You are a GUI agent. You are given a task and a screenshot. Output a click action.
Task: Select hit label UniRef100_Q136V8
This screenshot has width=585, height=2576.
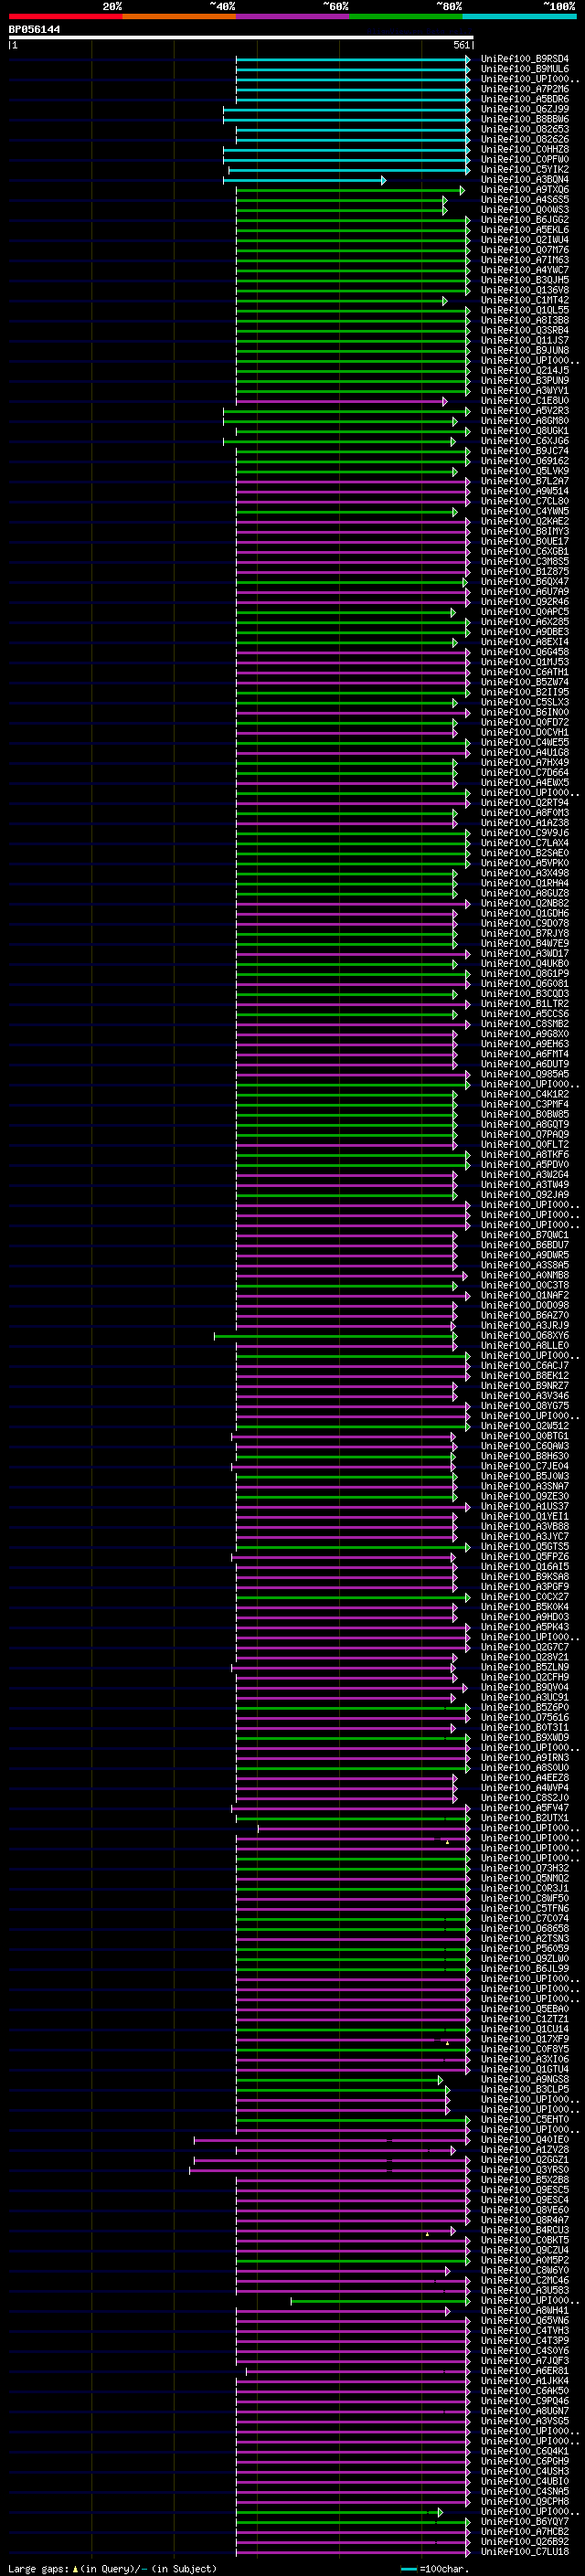[x=525, y=290]
